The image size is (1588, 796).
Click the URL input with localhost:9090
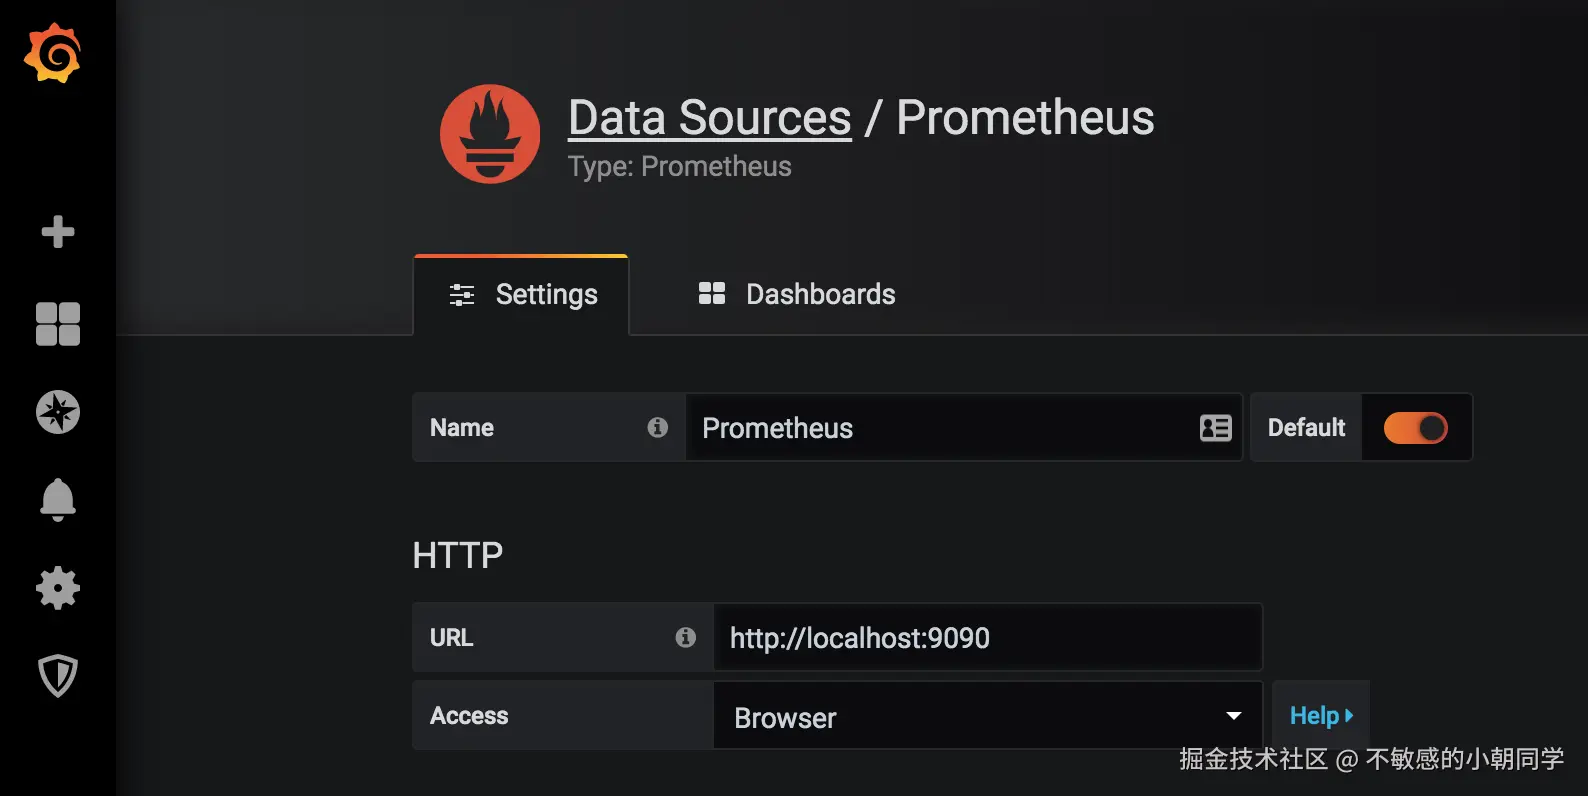click(x=985, y=638)
